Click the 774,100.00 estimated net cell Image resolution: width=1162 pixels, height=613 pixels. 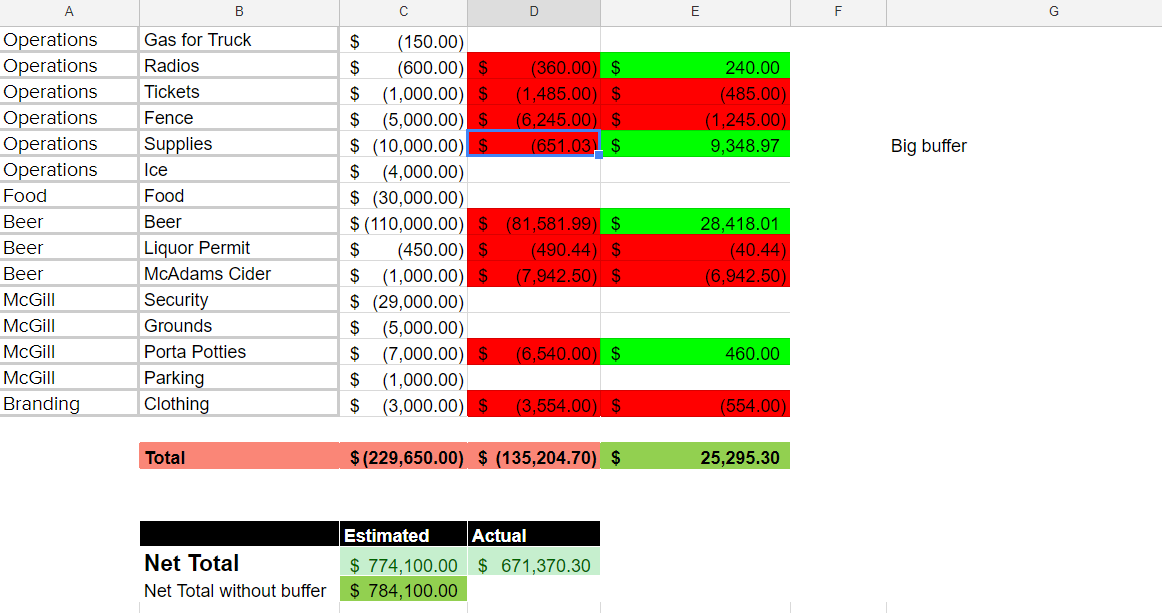pos(403,563)
